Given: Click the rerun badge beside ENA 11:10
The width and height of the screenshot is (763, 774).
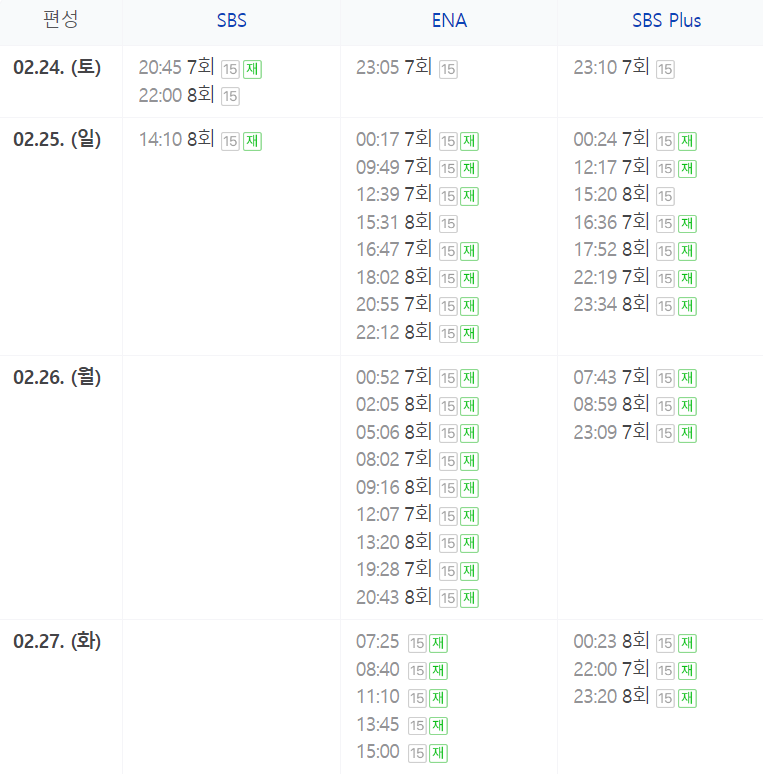Looking at the screenshot, I should click(438, 698).
